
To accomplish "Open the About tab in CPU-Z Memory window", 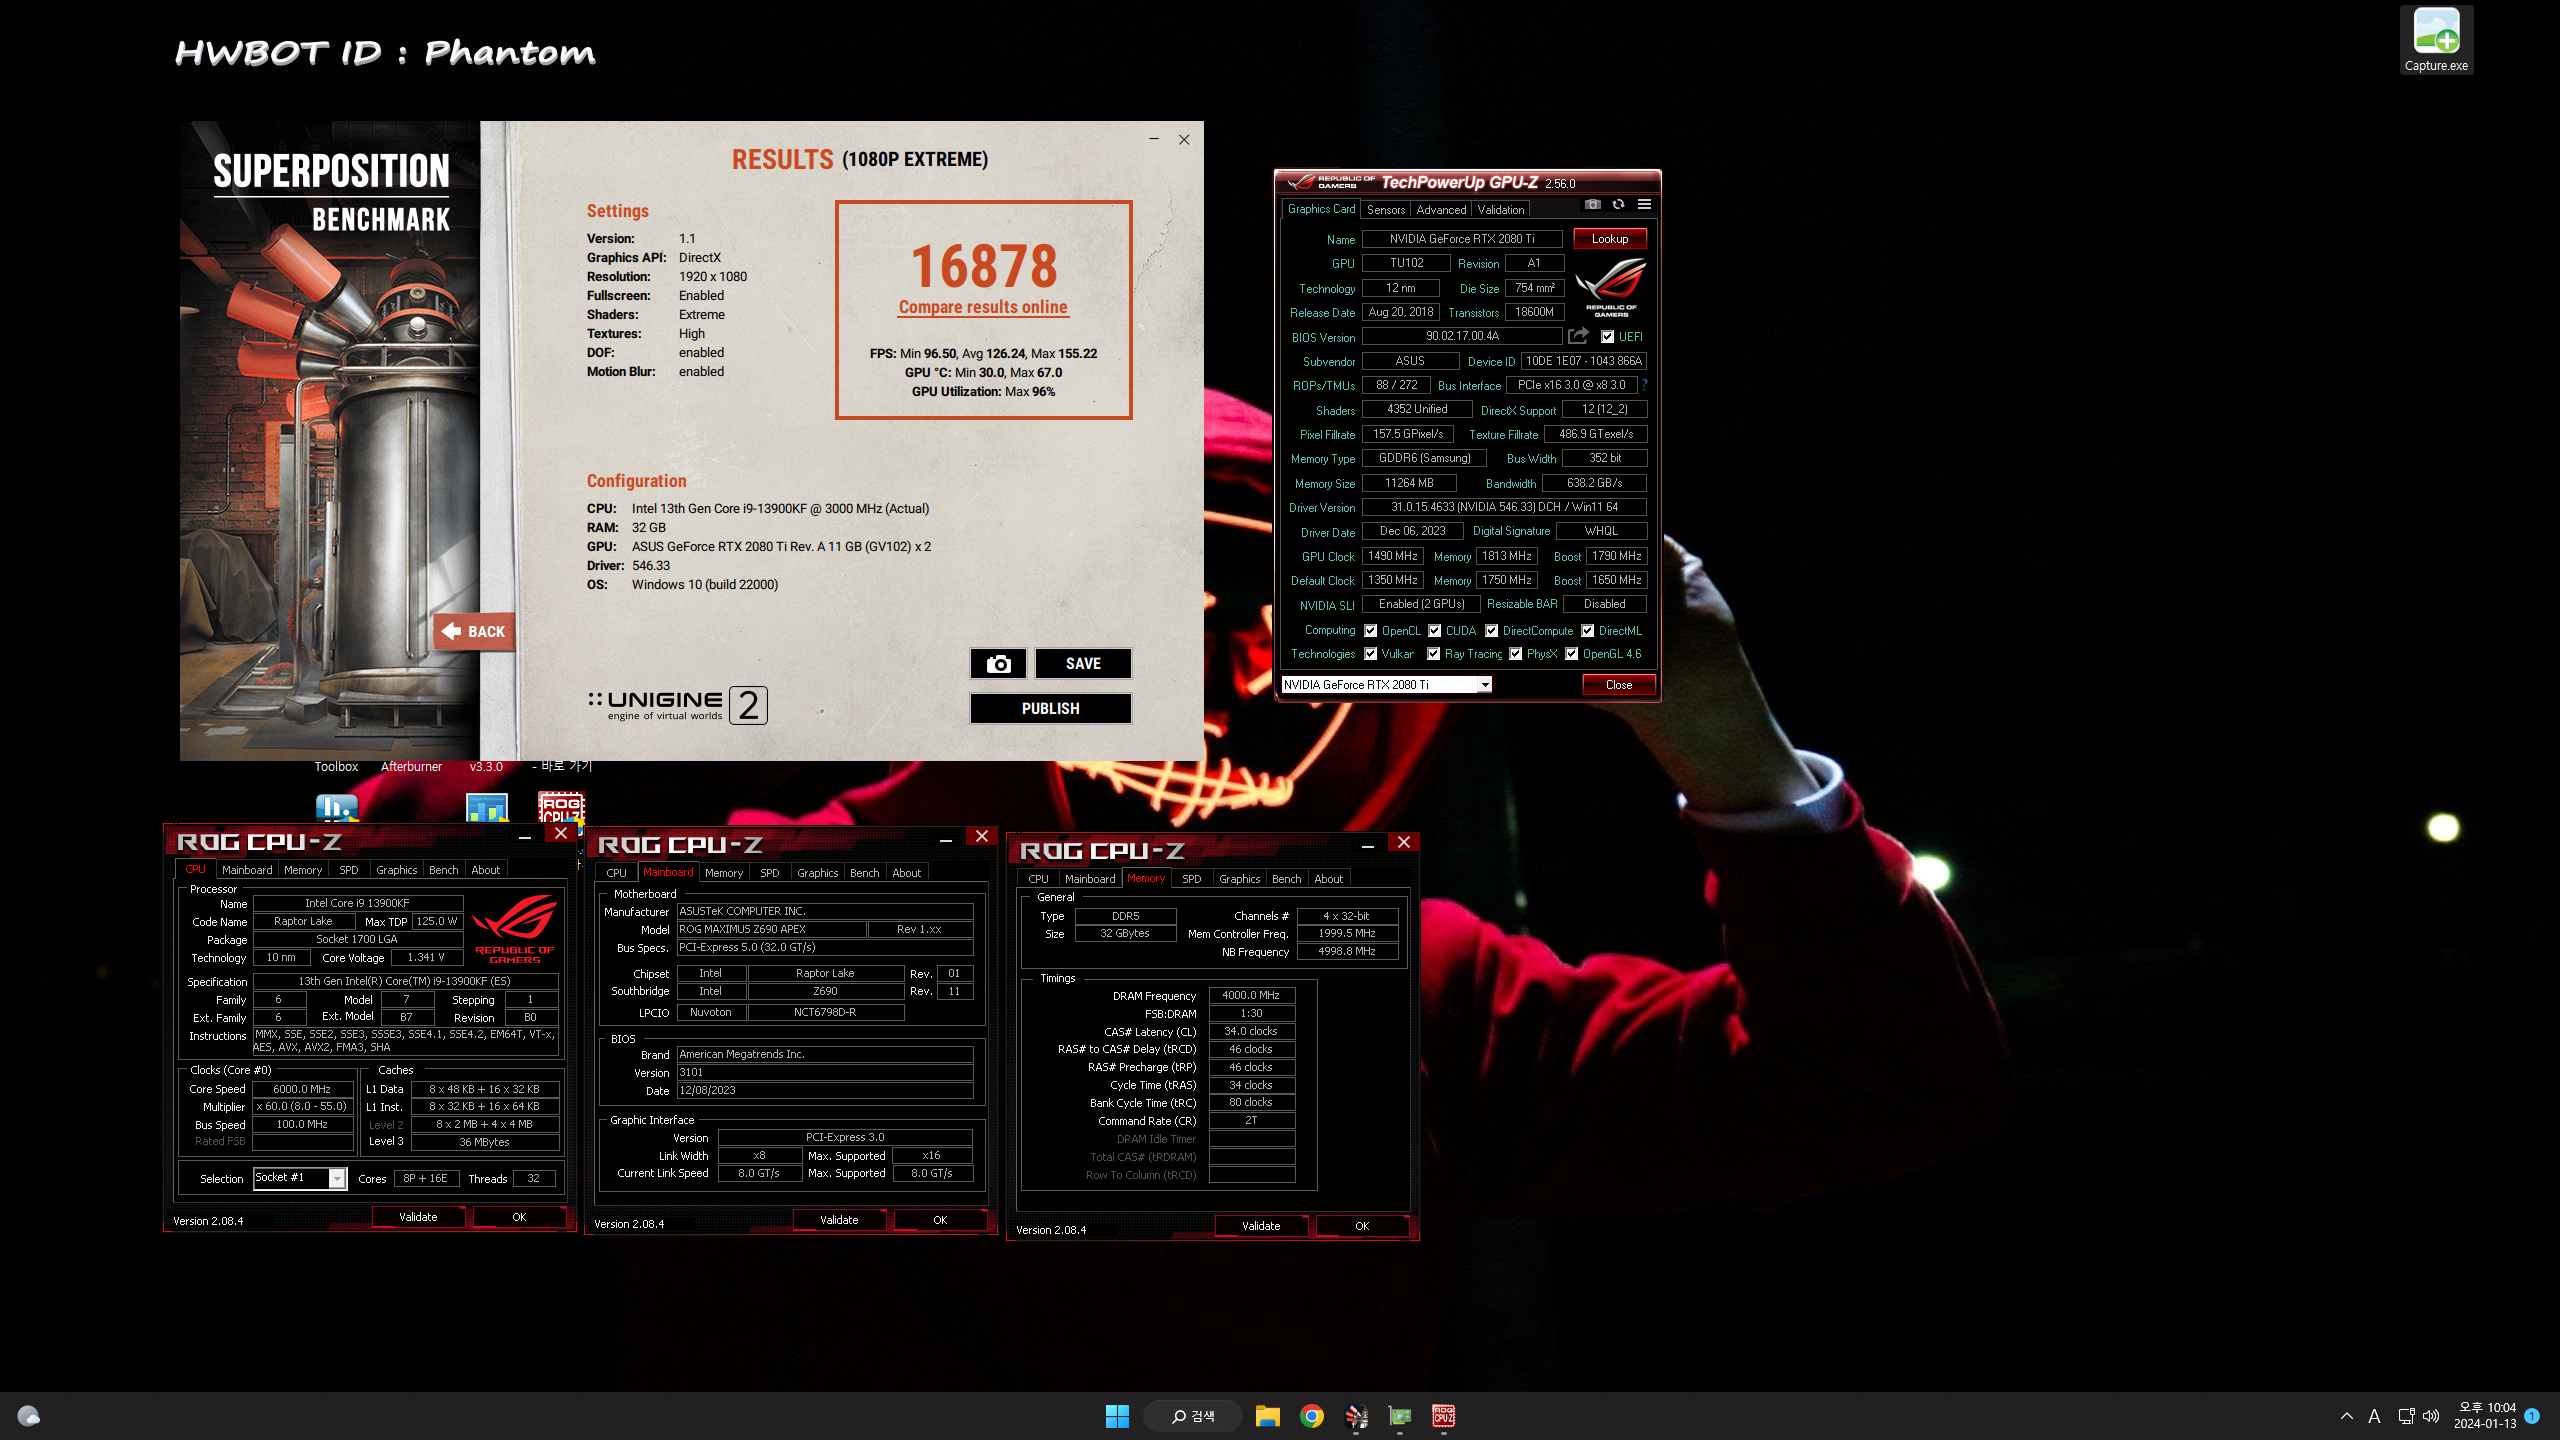I will (1328, 879).
